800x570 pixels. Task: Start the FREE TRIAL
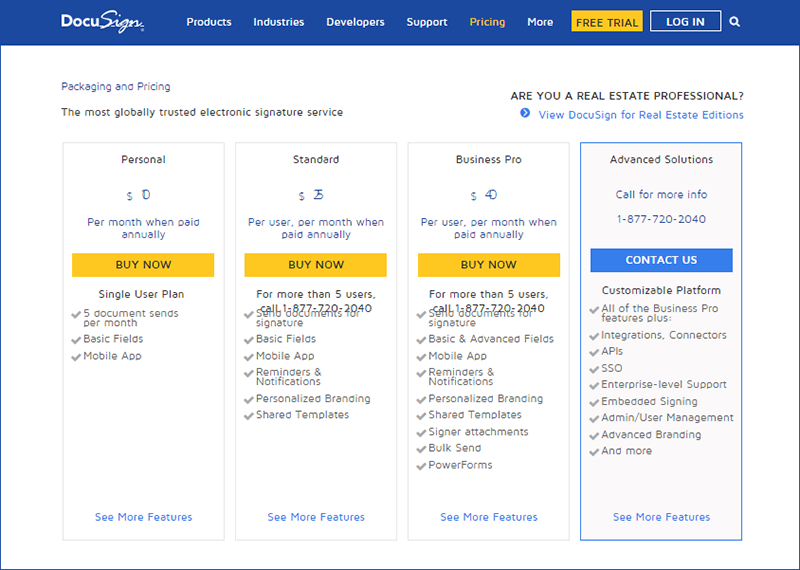pyautogui.click(x=607, y=21)
